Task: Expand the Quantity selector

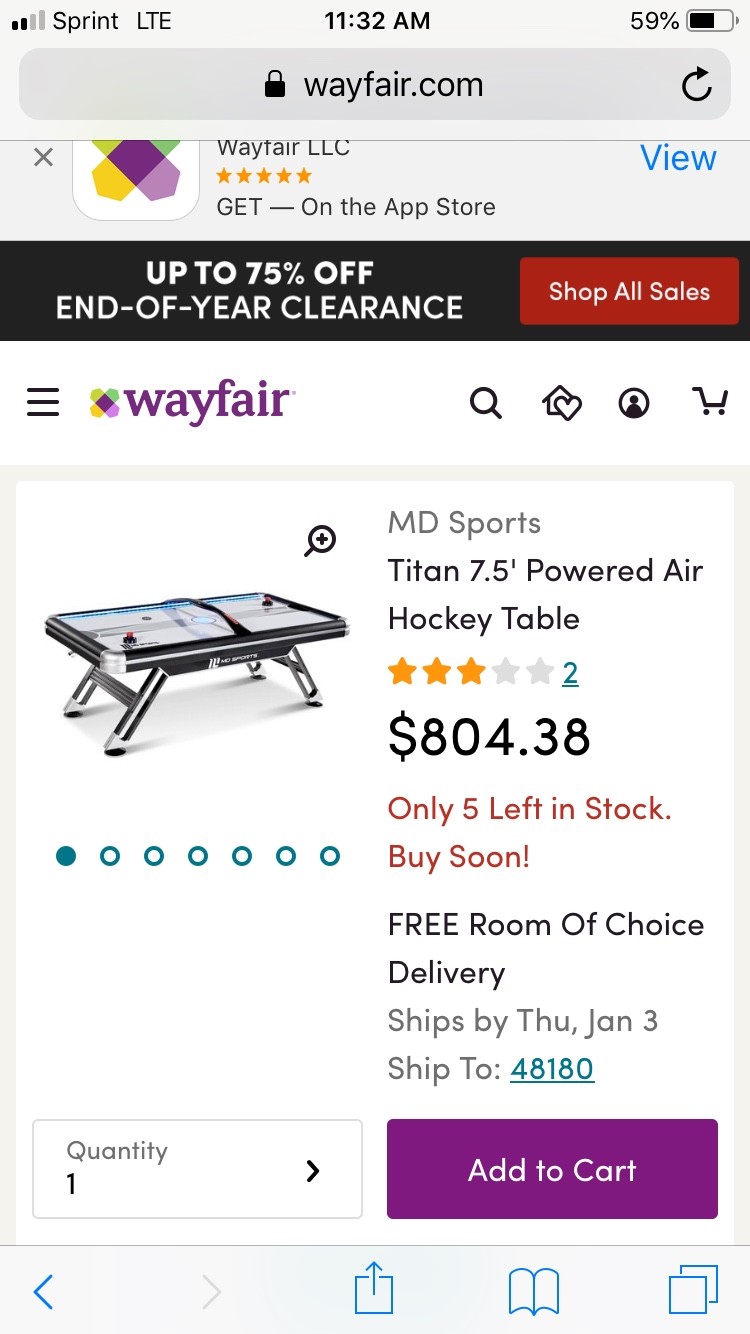Action: click(x=197, y=1168)
